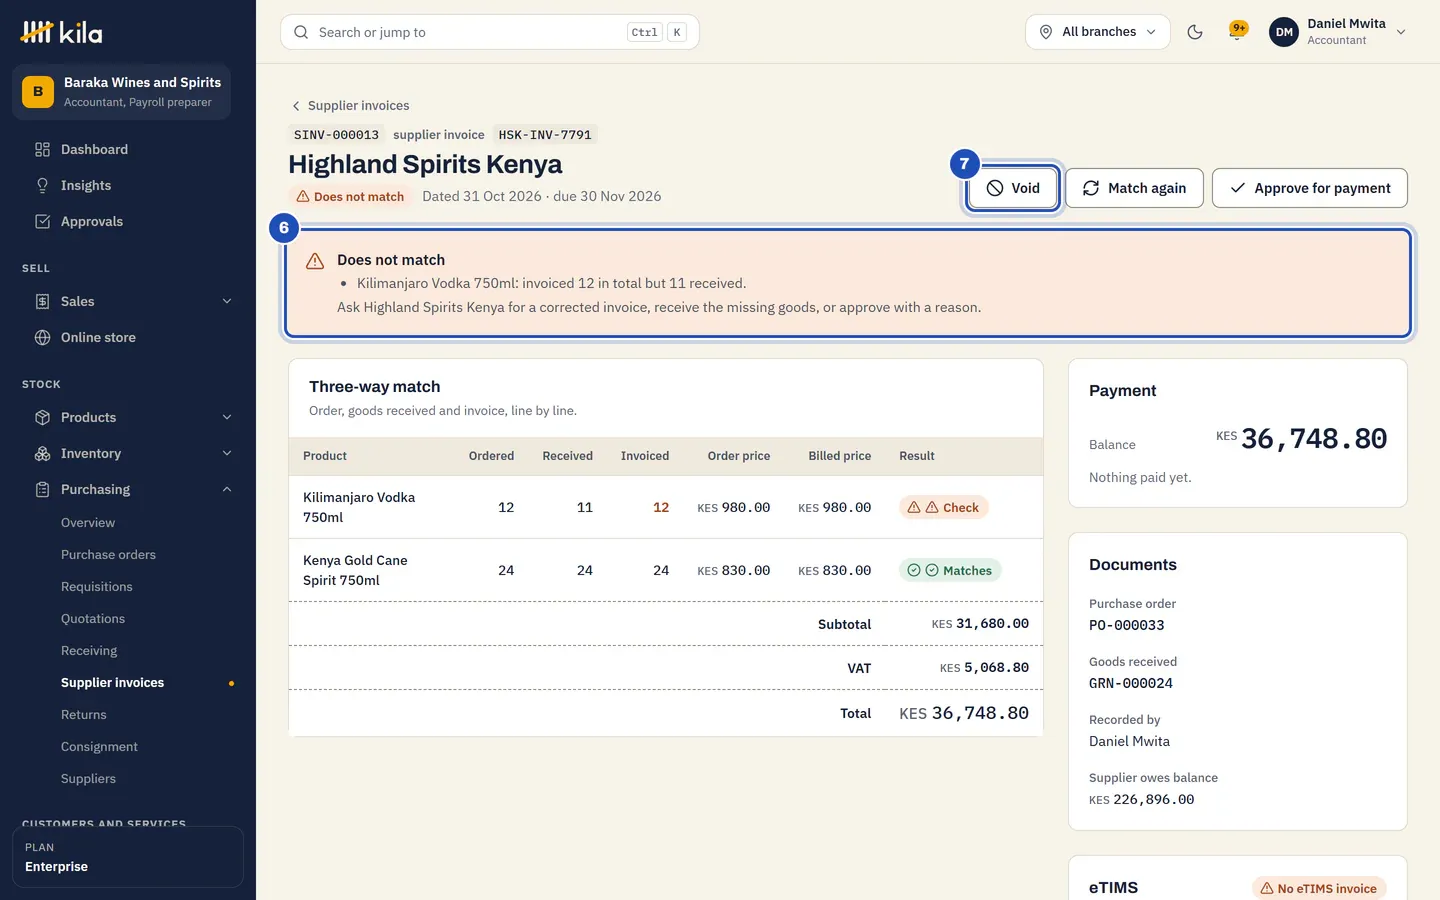Click the Inventory cubes icon
The width and height of the screenshot is (1440, 900).
42,454
